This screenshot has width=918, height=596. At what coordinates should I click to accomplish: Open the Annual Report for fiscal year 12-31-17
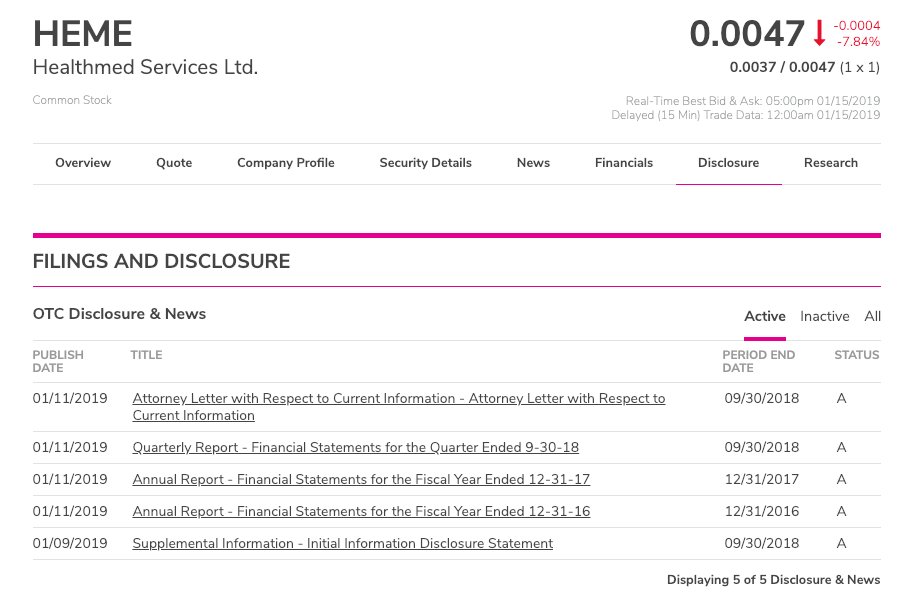[x=361, y=479]
